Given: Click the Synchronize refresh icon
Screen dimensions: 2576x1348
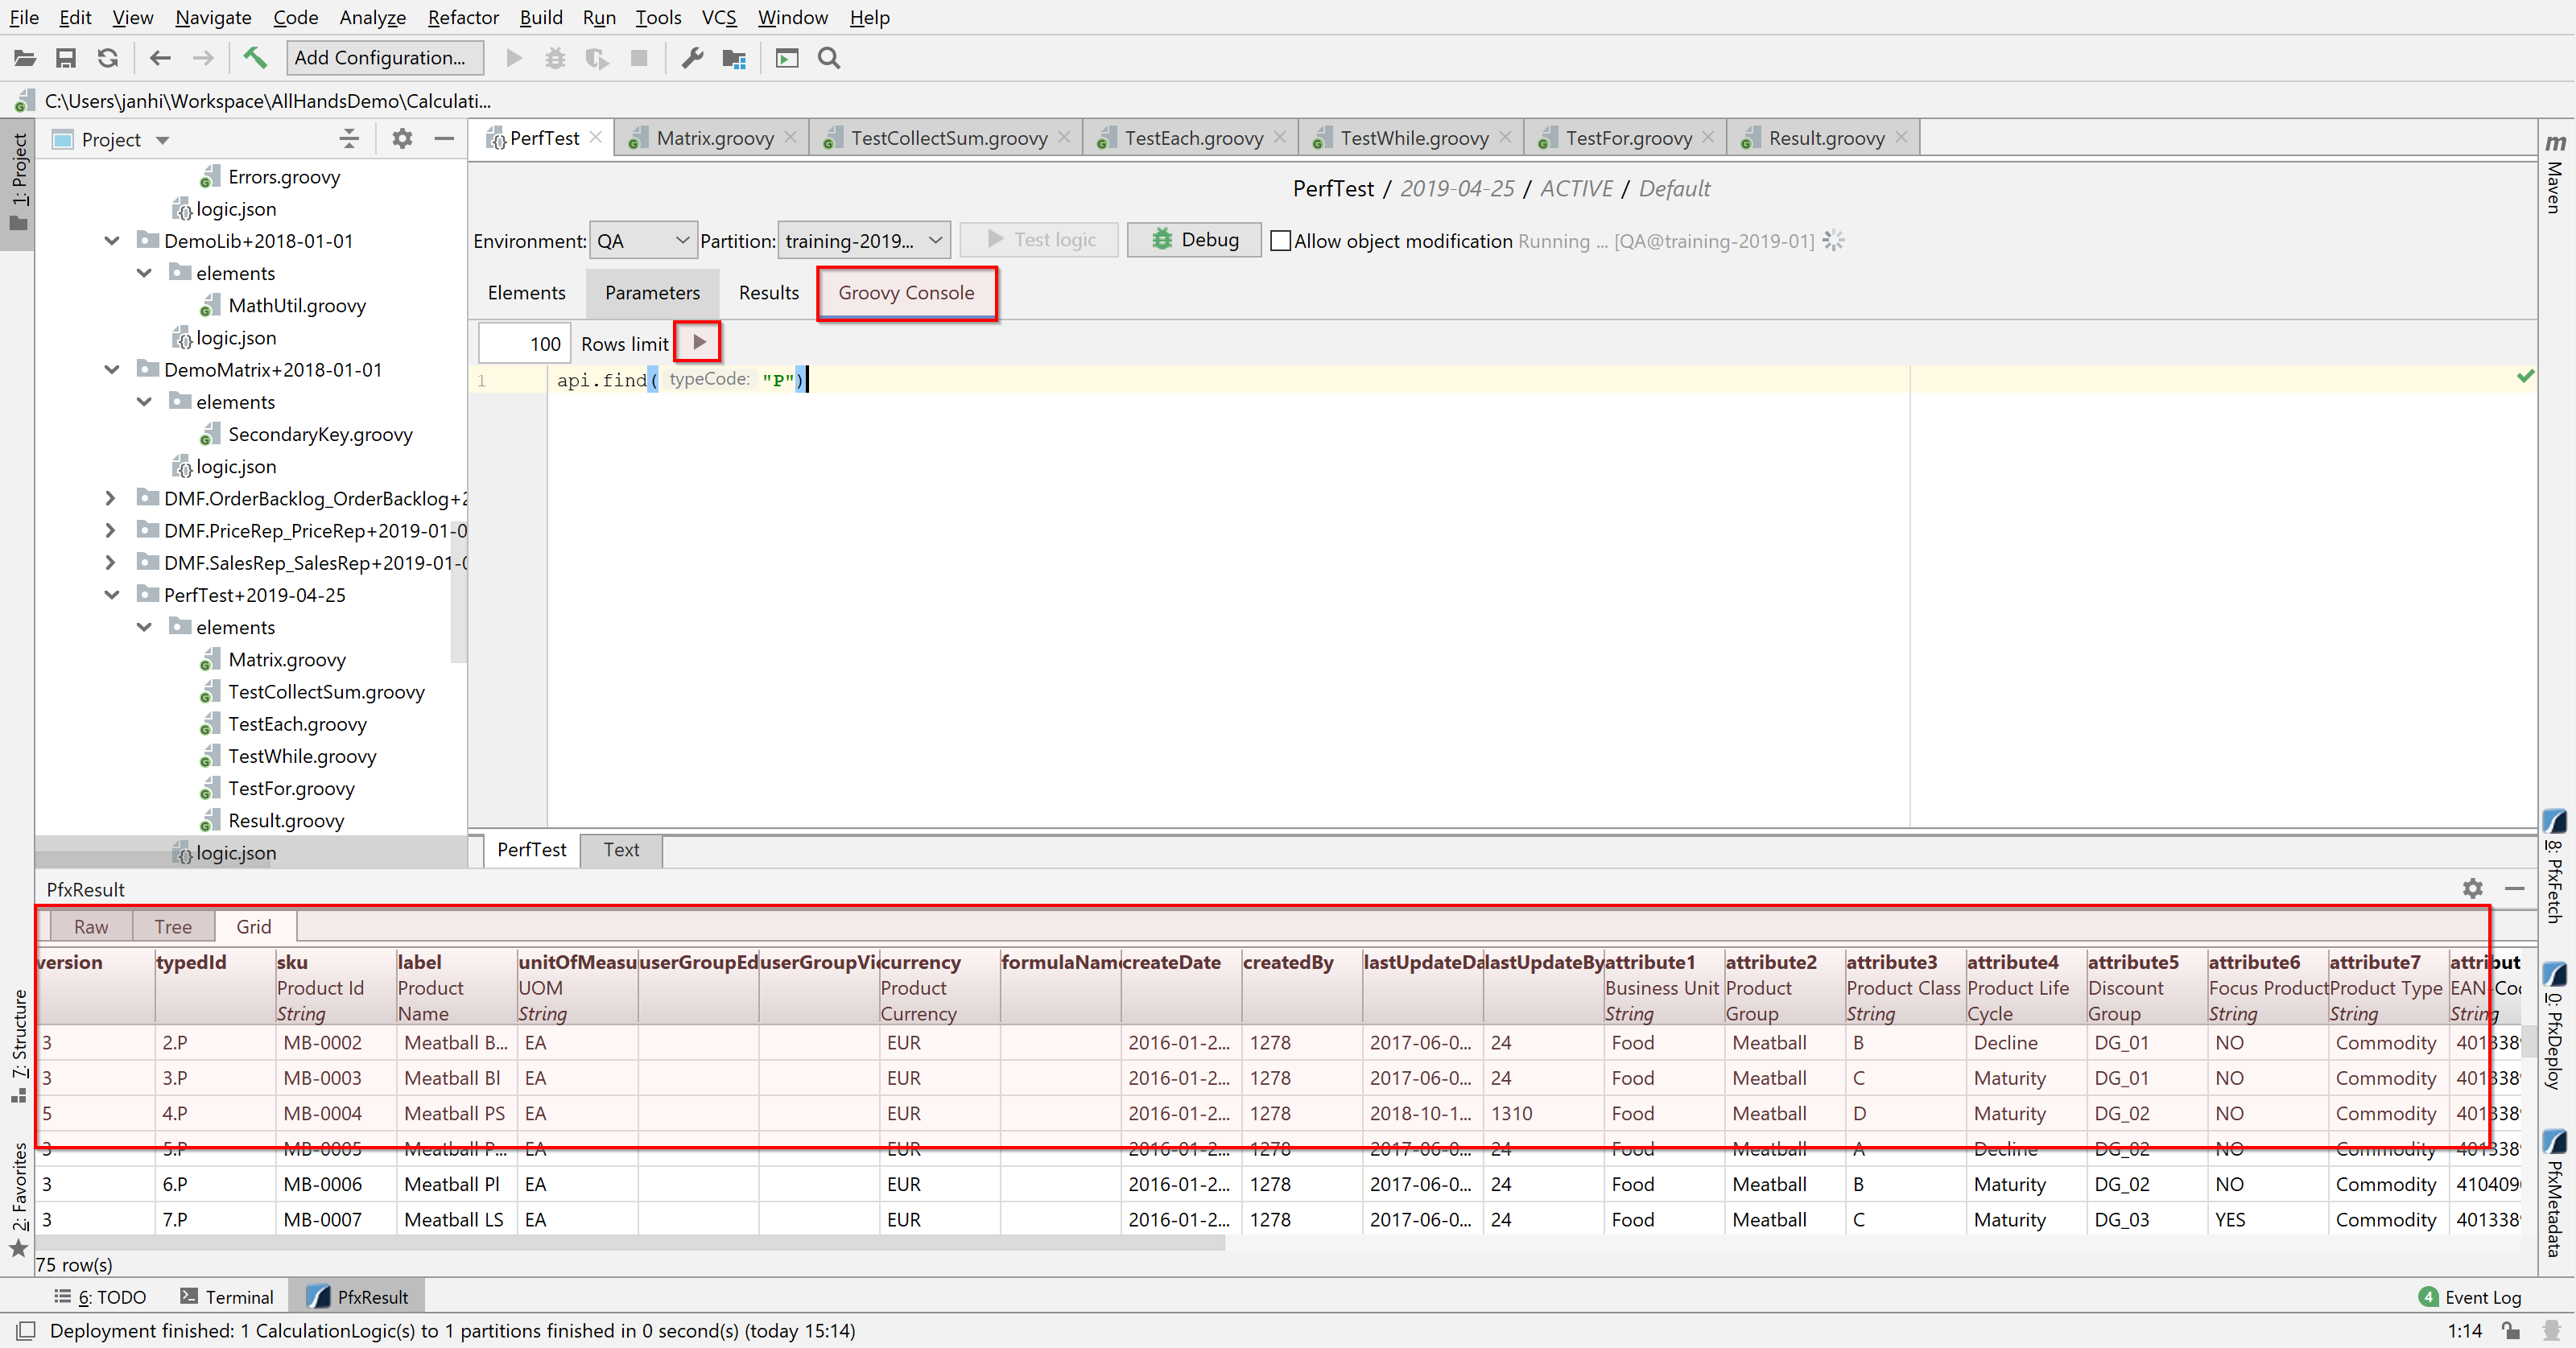Looking at the screenshot, I should (x=108, y=58).
